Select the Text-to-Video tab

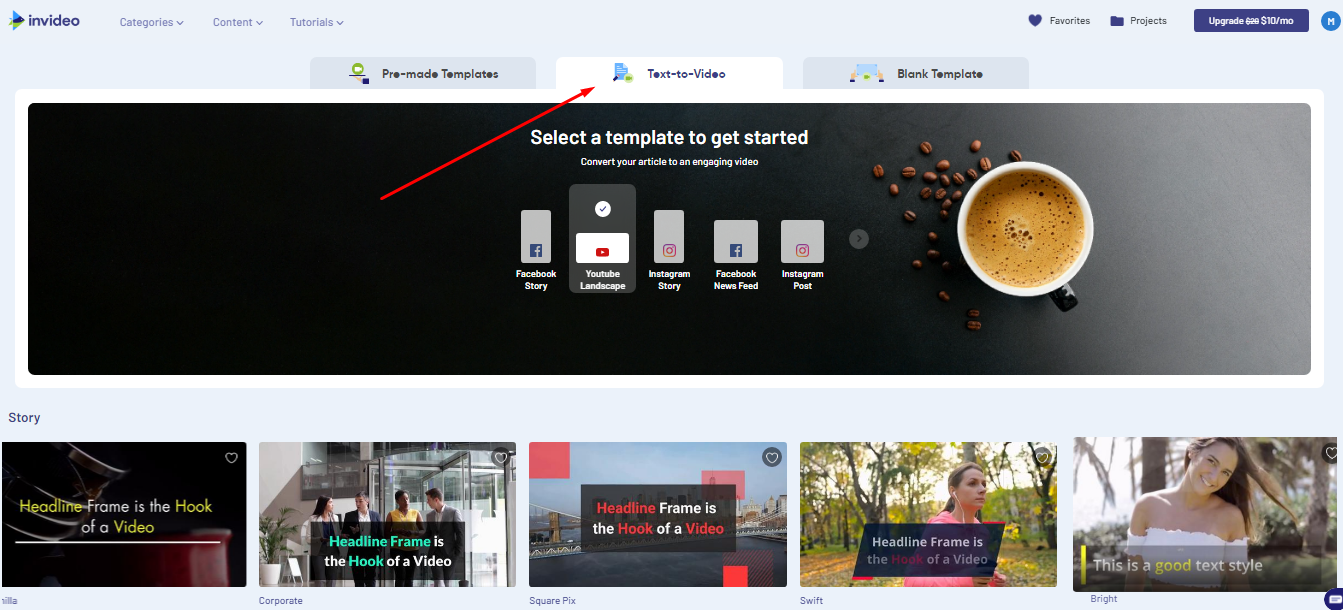coord(669,73)
